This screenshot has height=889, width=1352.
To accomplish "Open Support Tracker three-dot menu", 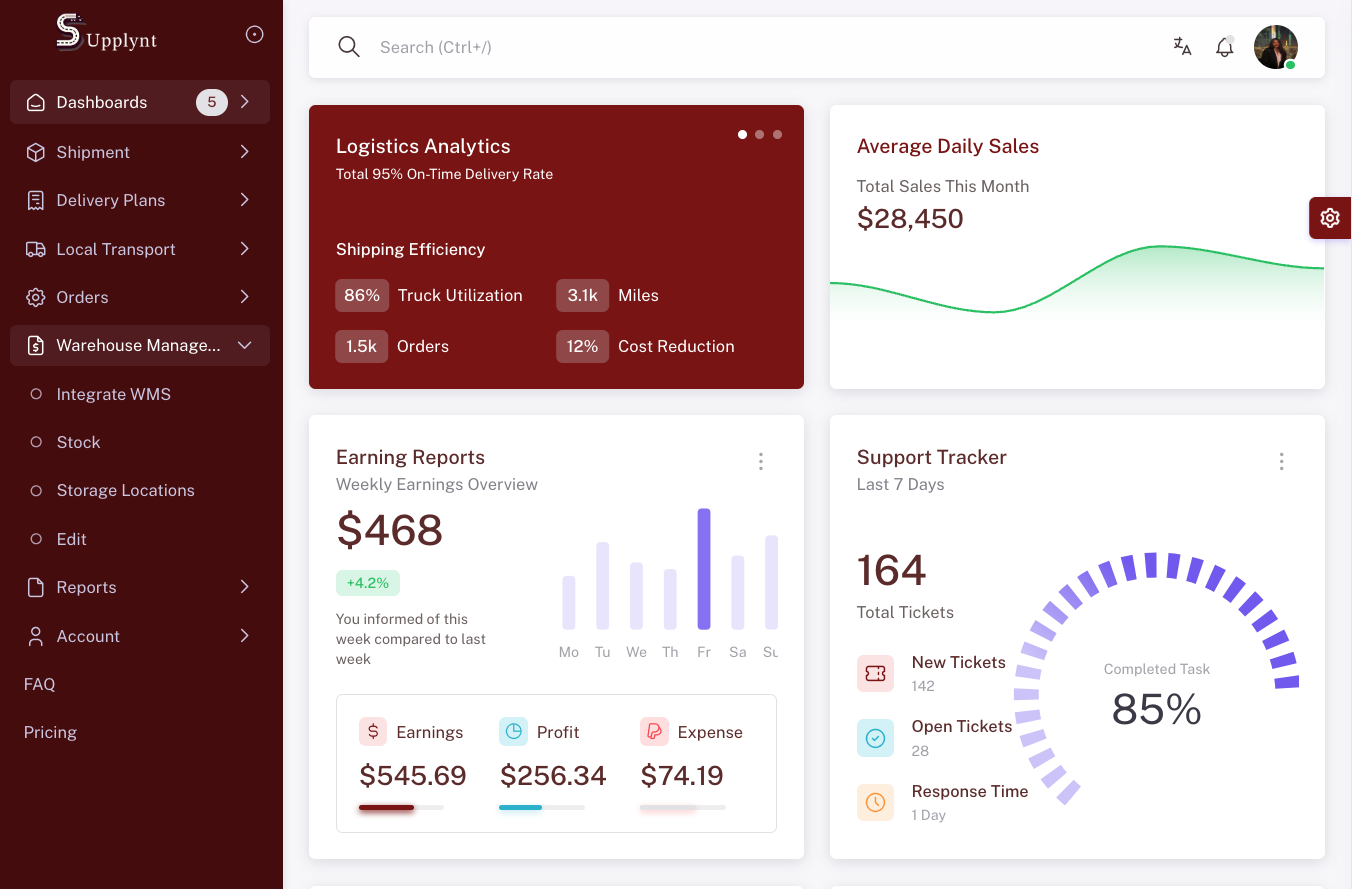I will click(x=1282, y=461).
